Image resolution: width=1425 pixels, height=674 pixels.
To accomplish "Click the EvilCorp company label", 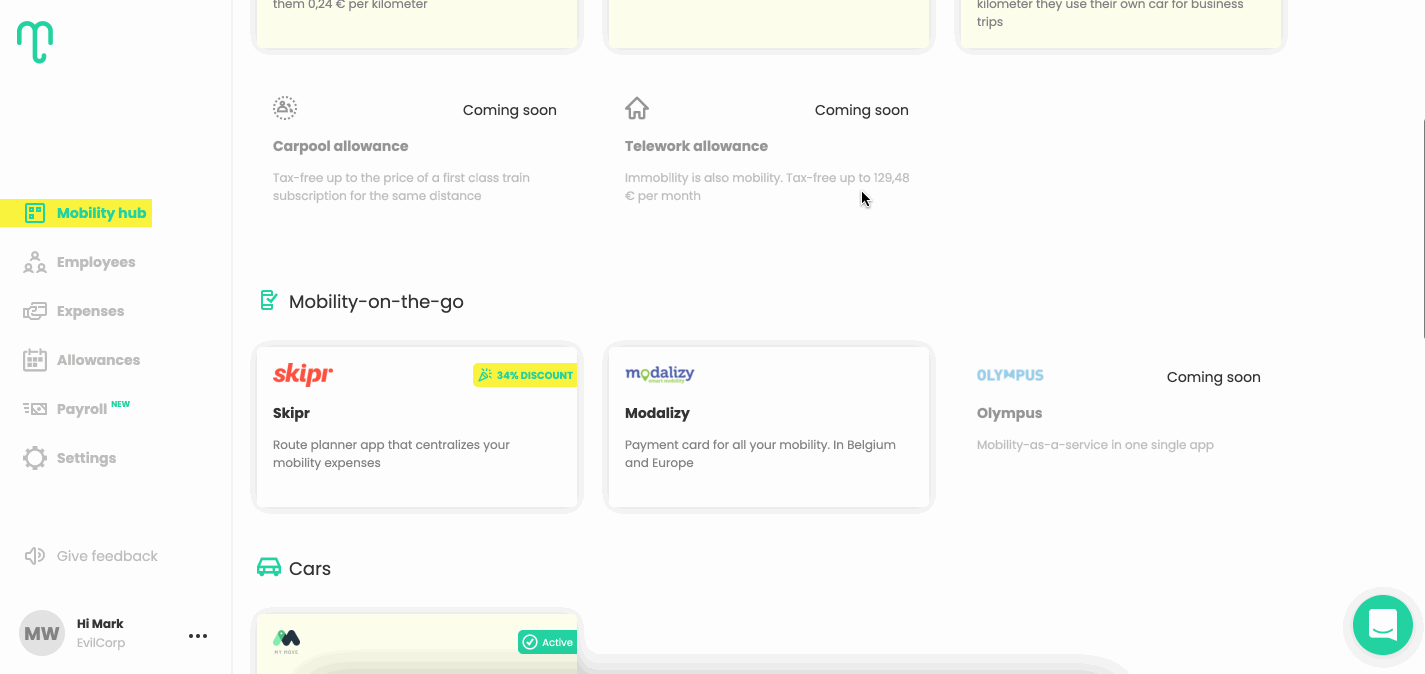I will (101, 643).
